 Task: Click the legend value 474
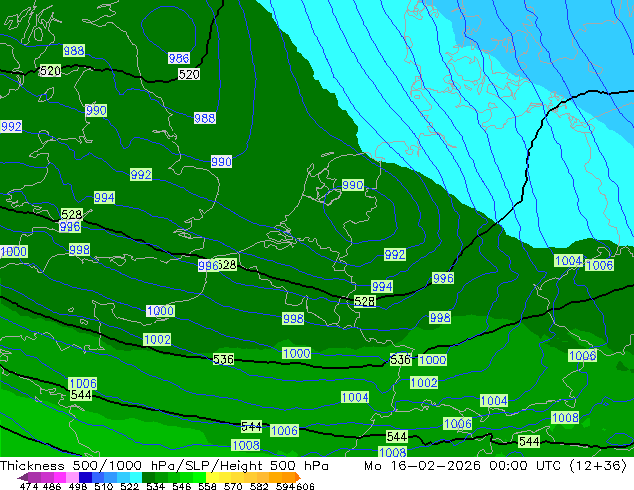tap(29, 486)
